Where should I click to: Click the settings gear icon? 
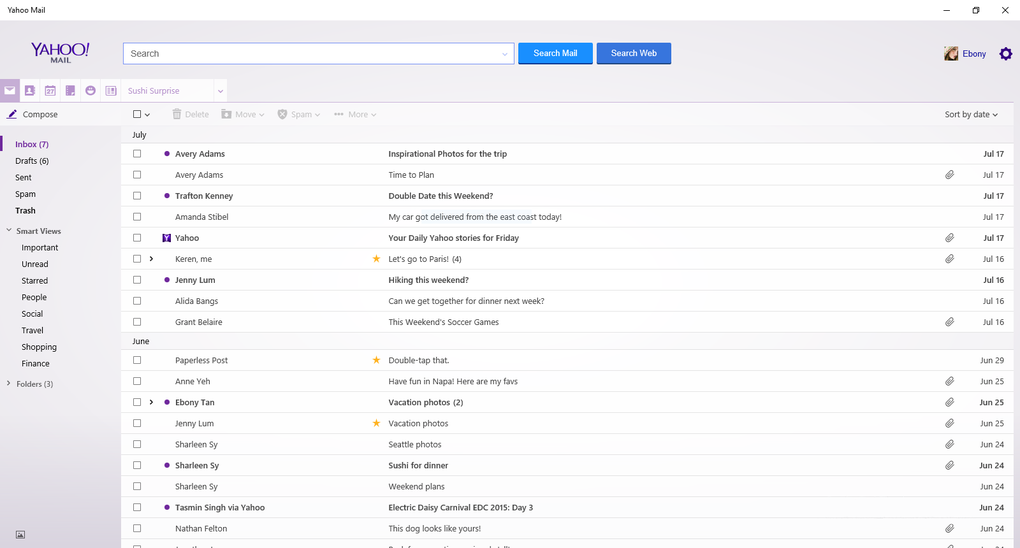click(1006, 54)
